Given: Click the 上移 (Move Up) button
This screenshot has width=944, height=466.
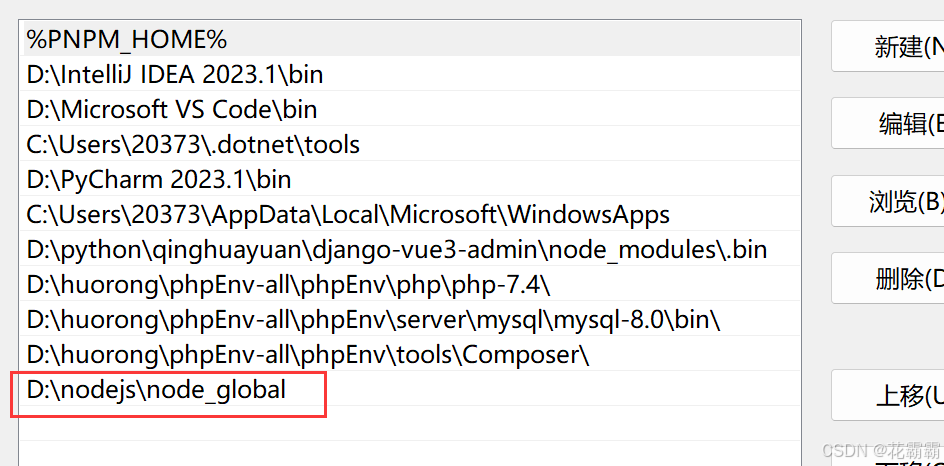Looking at the screenshot, I should click(888, 395).
